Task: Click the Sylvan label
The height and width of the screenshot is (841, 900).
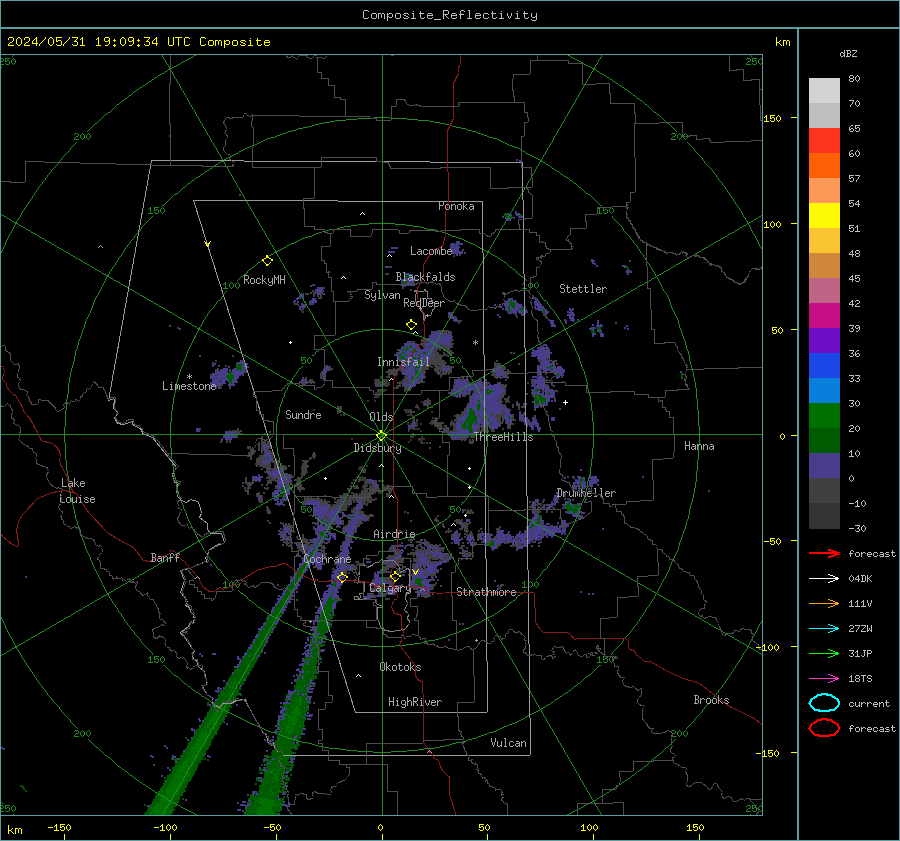Action: point(382,295)
